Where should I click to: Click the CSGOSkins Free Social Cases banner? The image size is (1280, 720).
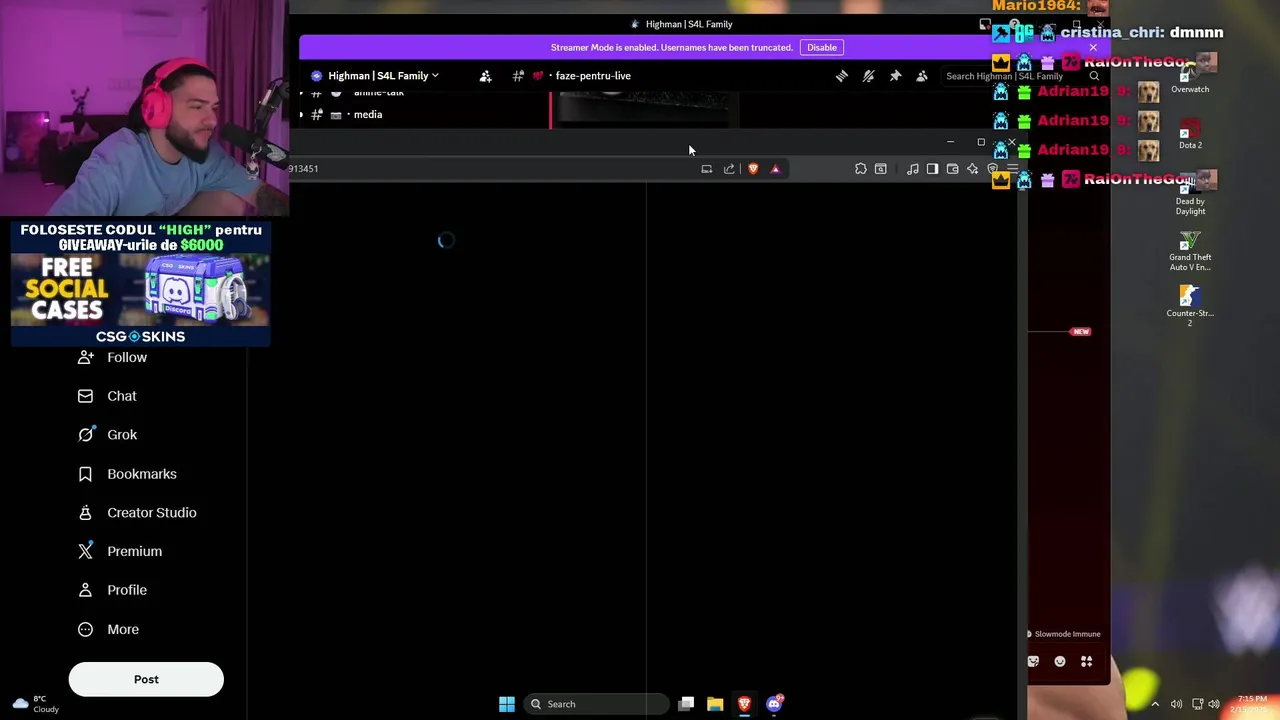click(140, 283)
